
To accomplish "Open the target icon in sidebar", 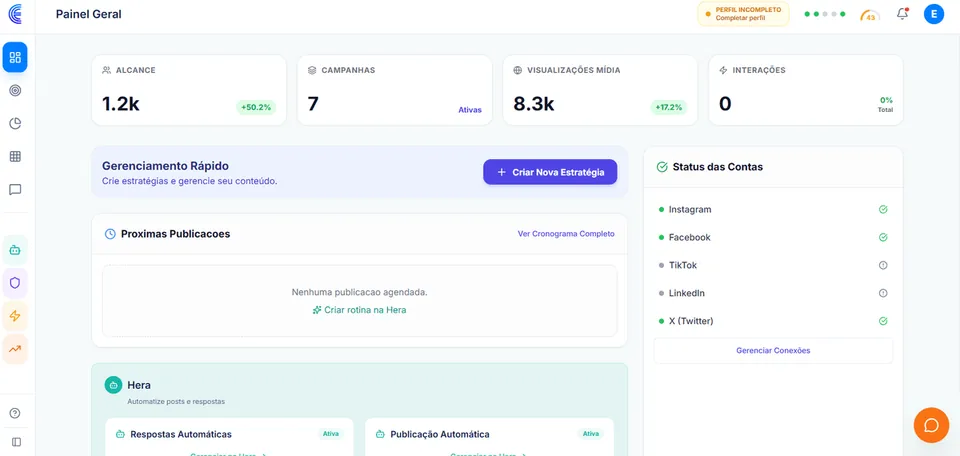I will [x=15, y=91].
